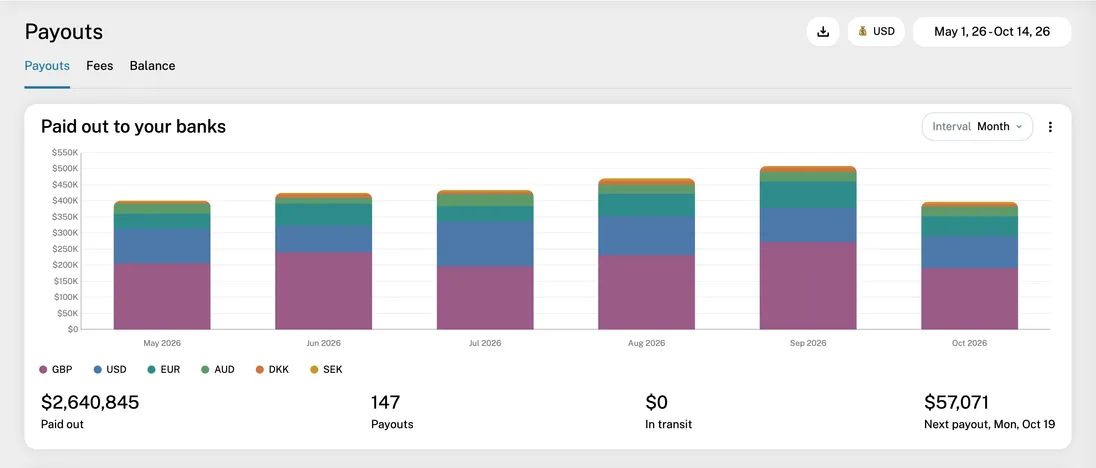Toggle the GBP legend series
The height and width of the screenshot is (468, 1096).
[56, 370]
